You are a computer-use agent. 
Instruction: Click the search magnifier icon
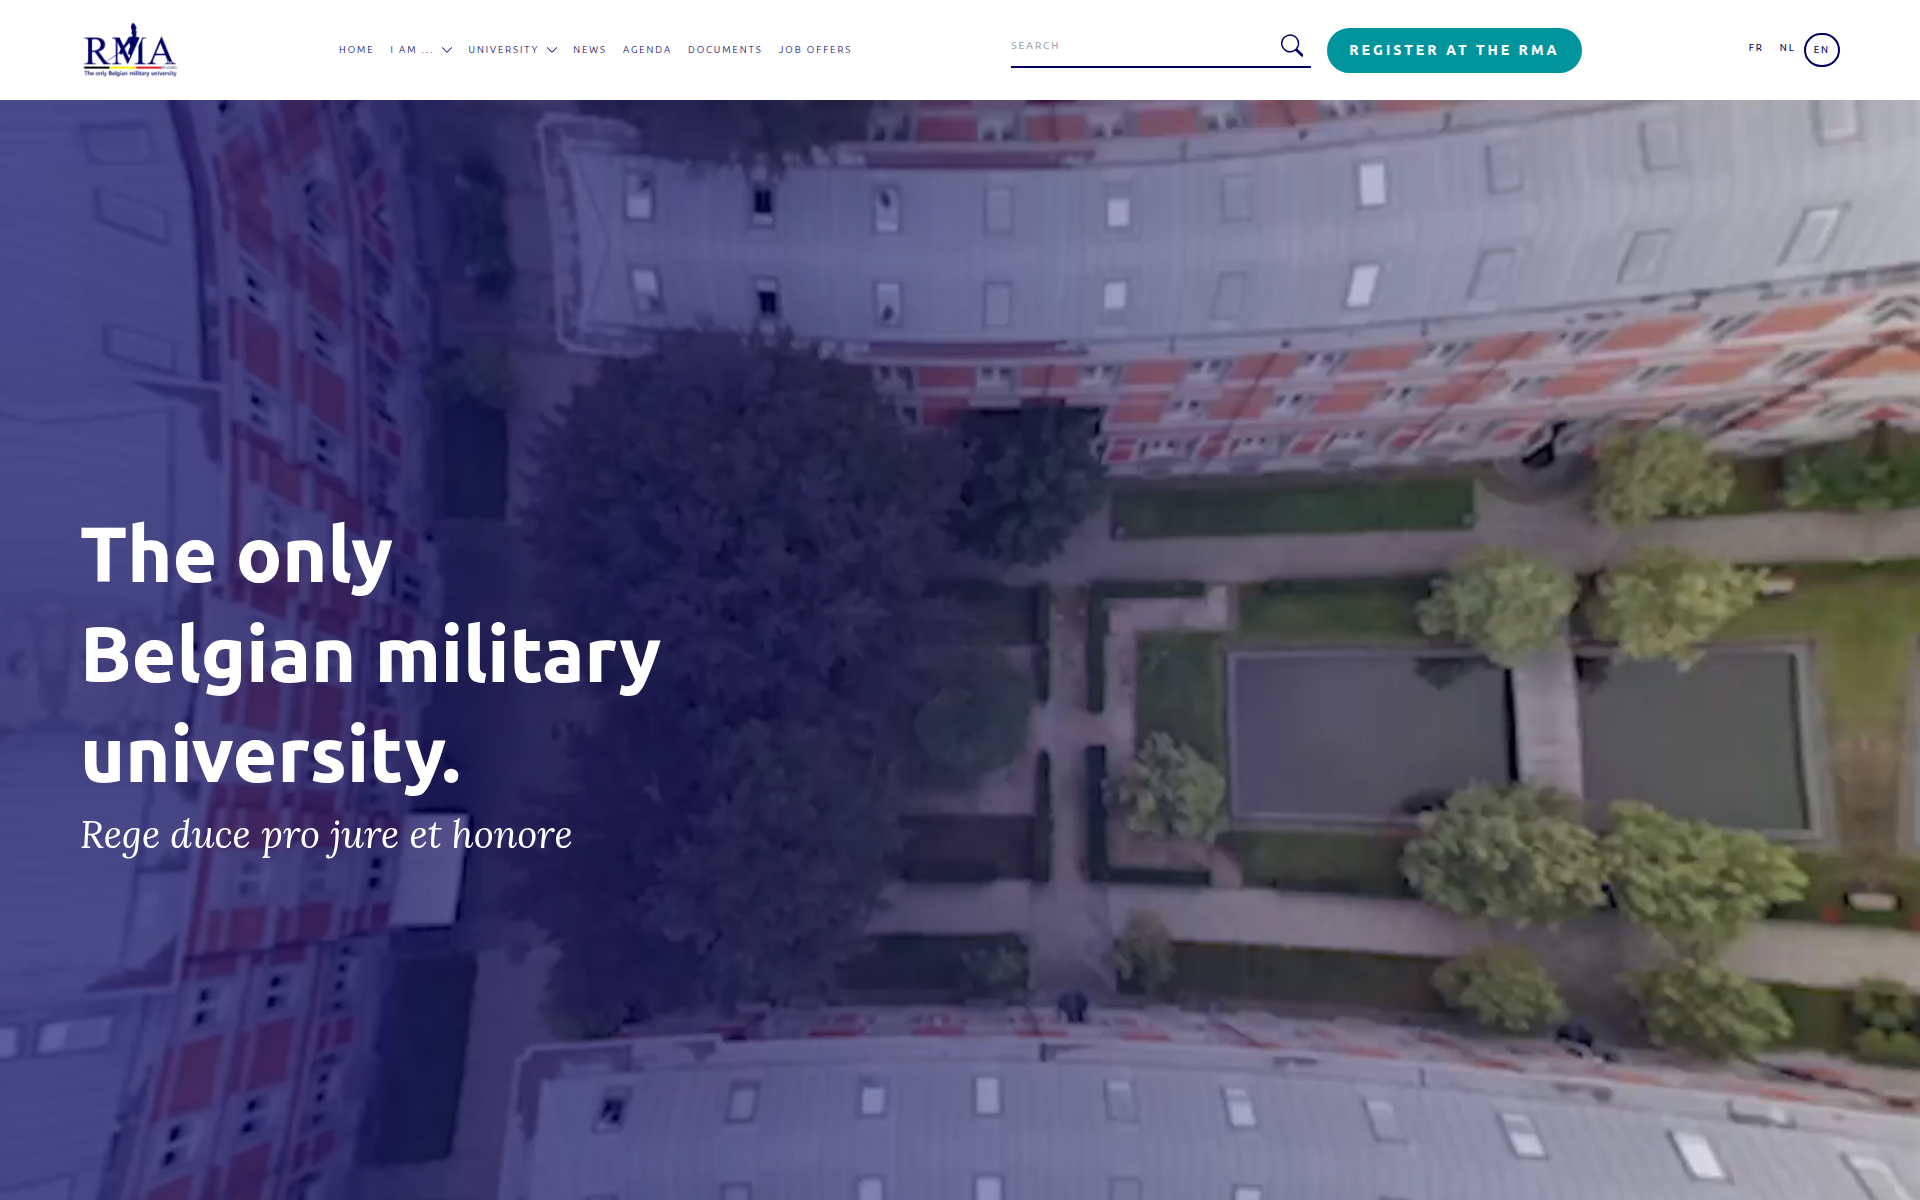(x=1292, y=46)
